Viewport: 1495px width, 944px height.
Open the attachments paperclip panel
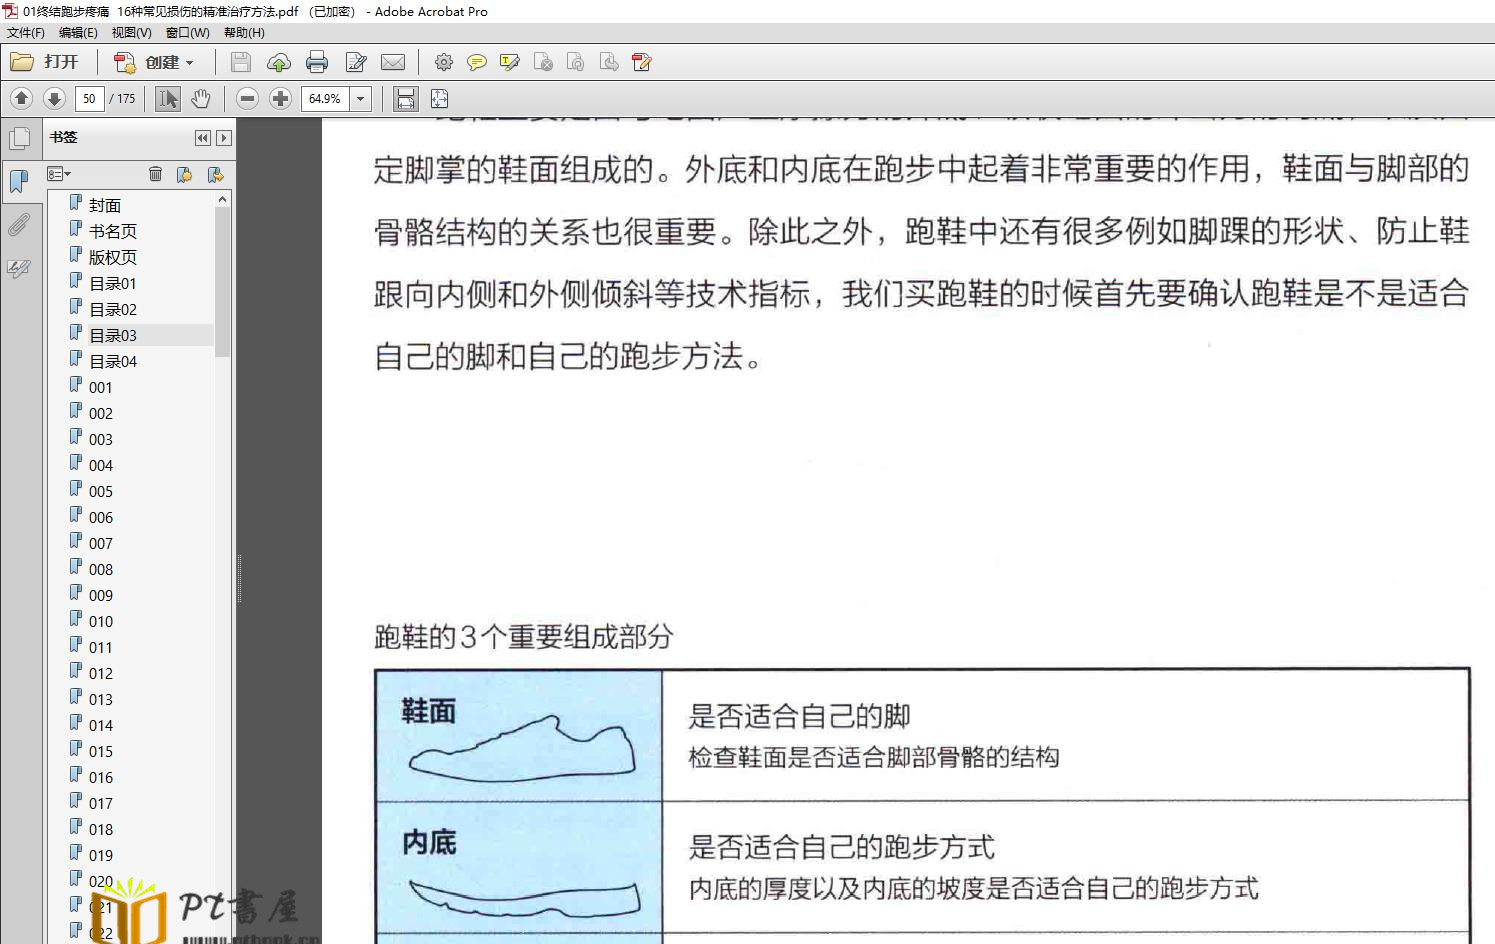(19, 225)
